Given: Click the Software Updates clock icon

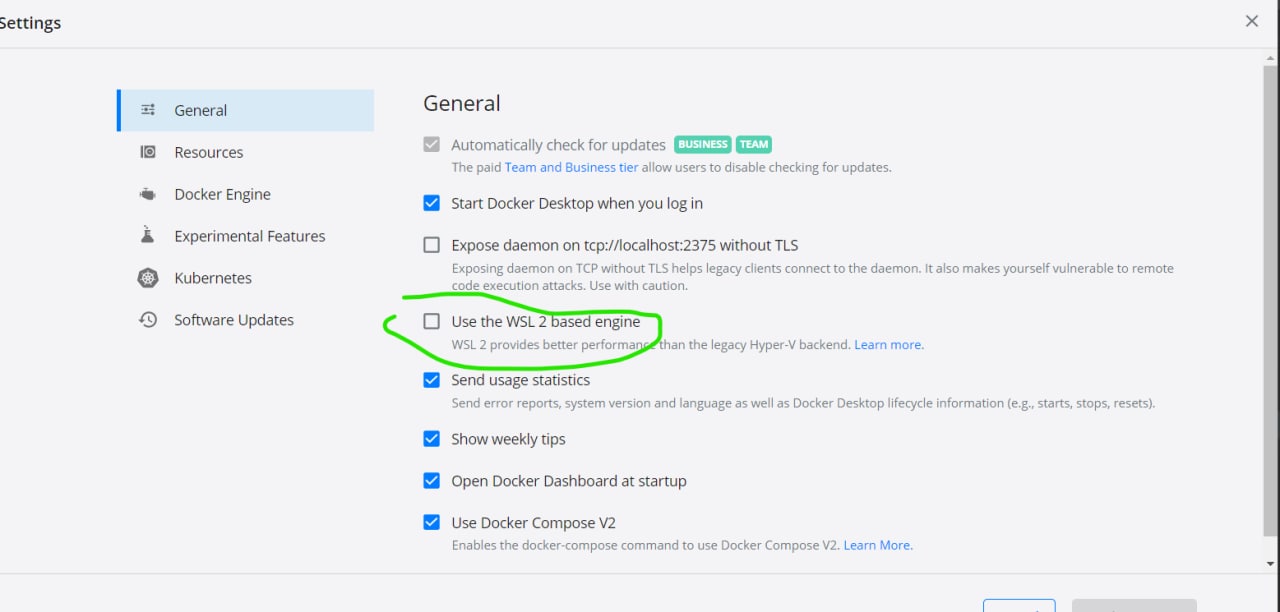Looking at the screenshot, I should tap(148, 320).
